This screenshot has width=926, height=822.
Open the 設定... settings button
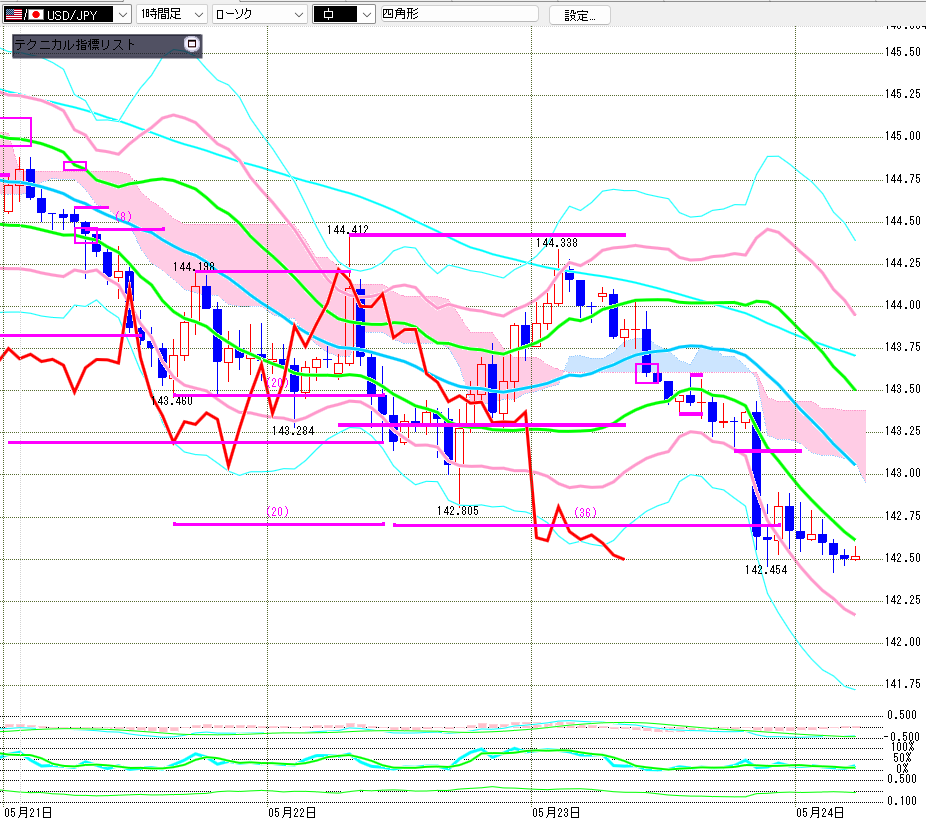coord(579,15)
